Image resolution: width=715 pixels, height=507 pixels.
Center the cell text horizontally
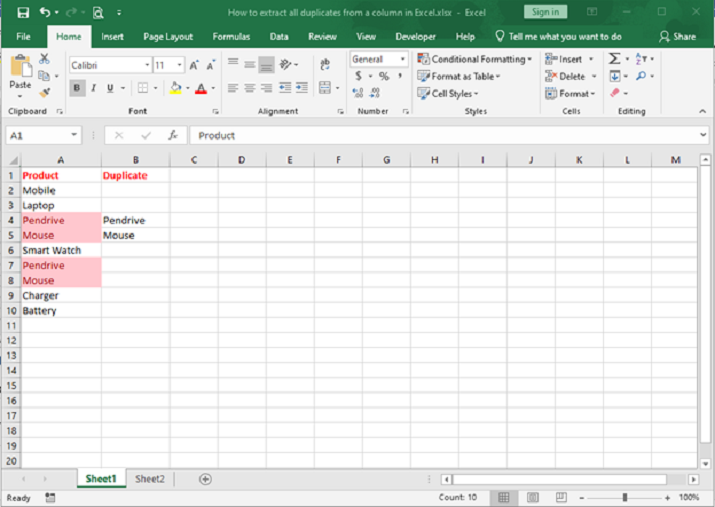[x=249, y=88]
